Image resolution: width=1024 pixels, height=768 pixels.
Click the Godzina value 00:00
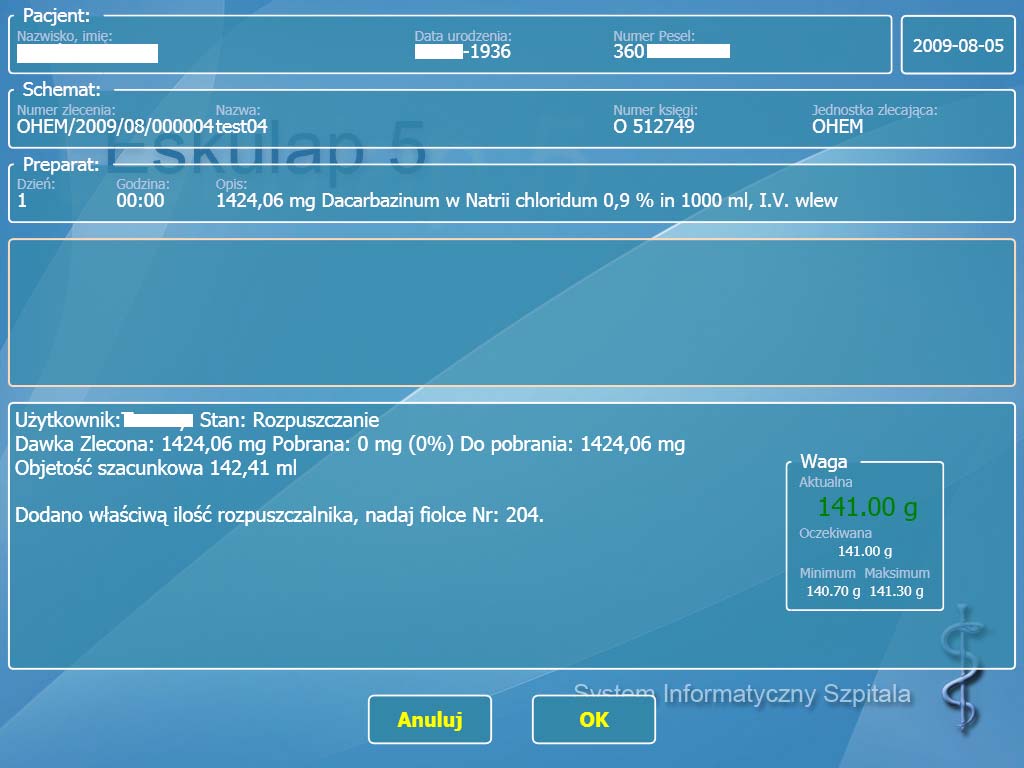tap(140, 200)
